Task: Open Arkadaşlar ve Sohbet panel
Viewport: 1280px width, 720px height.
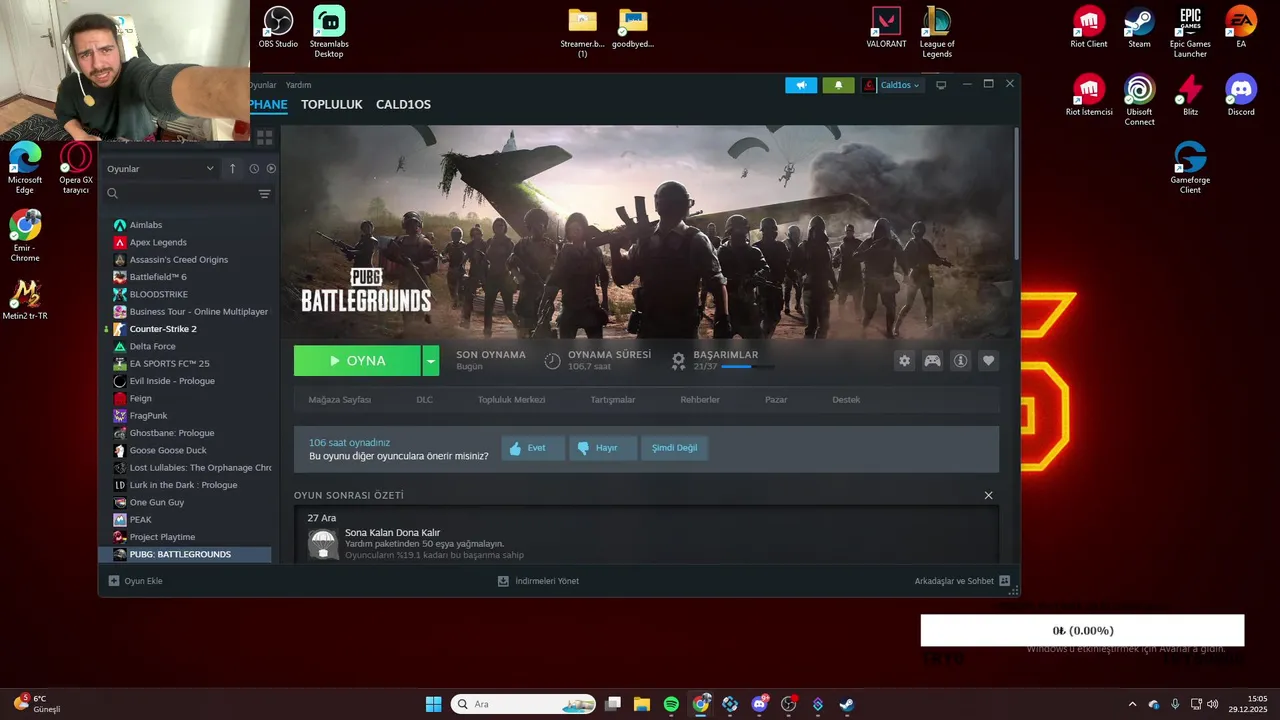Action: [x=962, y=581]
